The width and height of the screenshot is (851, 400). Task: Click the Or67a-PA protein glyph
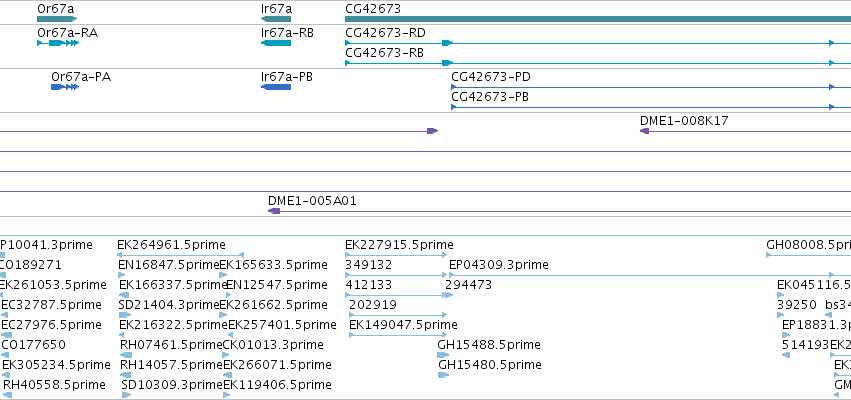pos(65,87)
